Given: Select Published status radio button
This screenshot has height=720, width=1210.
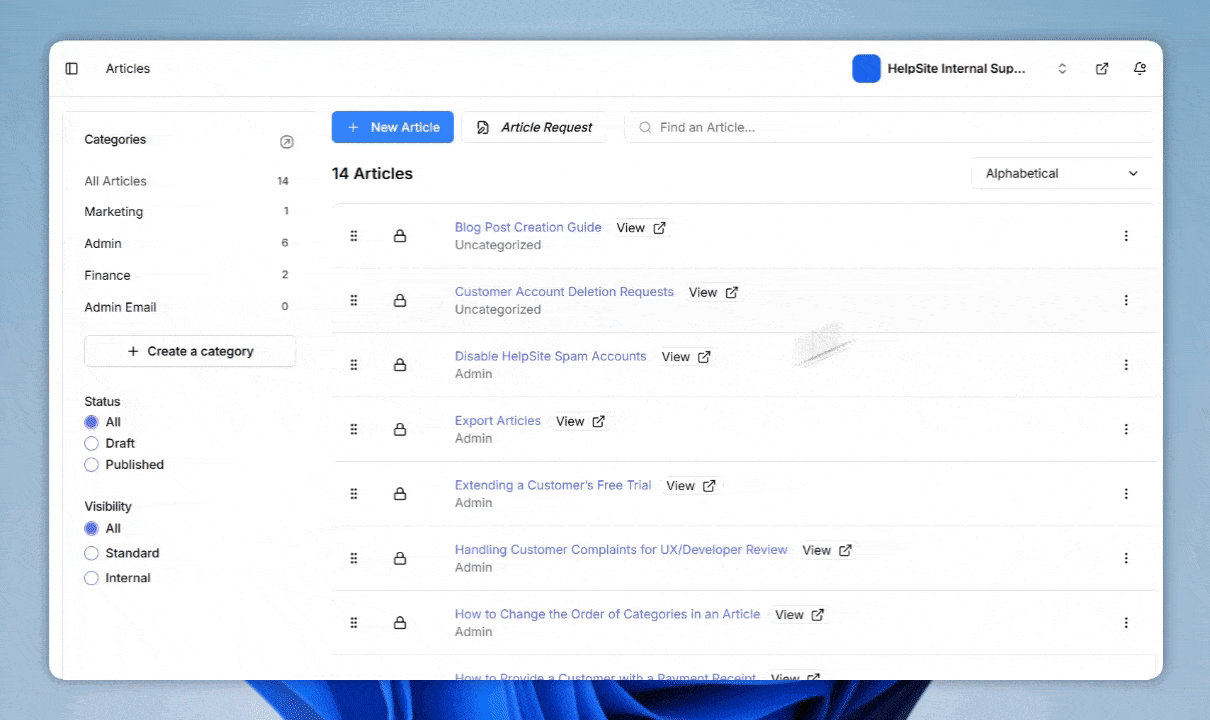Looking at the screenshot, I should pos(92,465).
